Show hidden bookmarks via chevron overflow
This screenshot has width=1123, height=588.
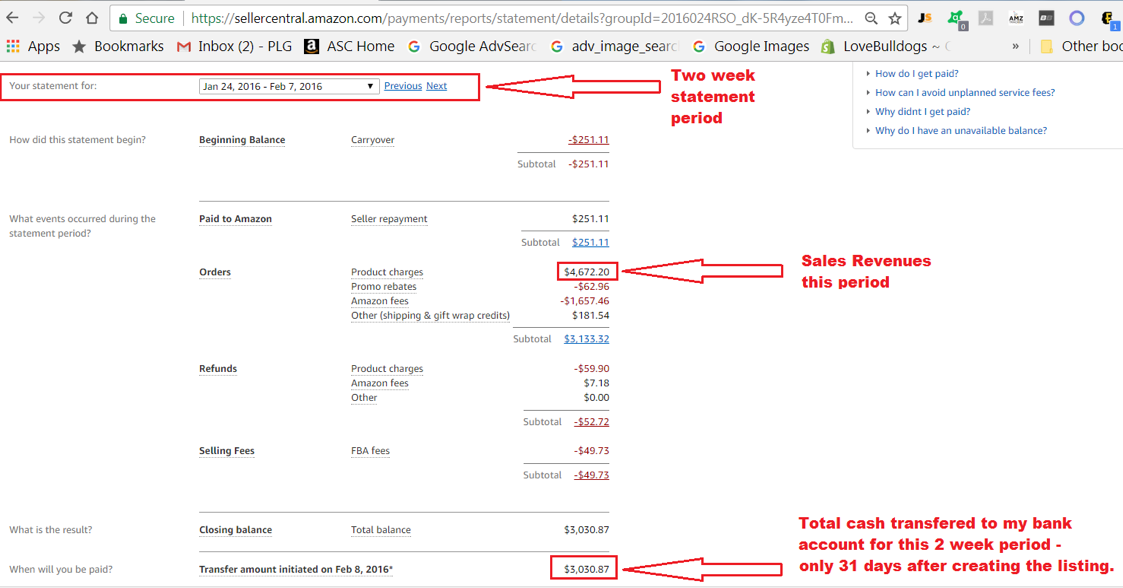point(1016,46)
